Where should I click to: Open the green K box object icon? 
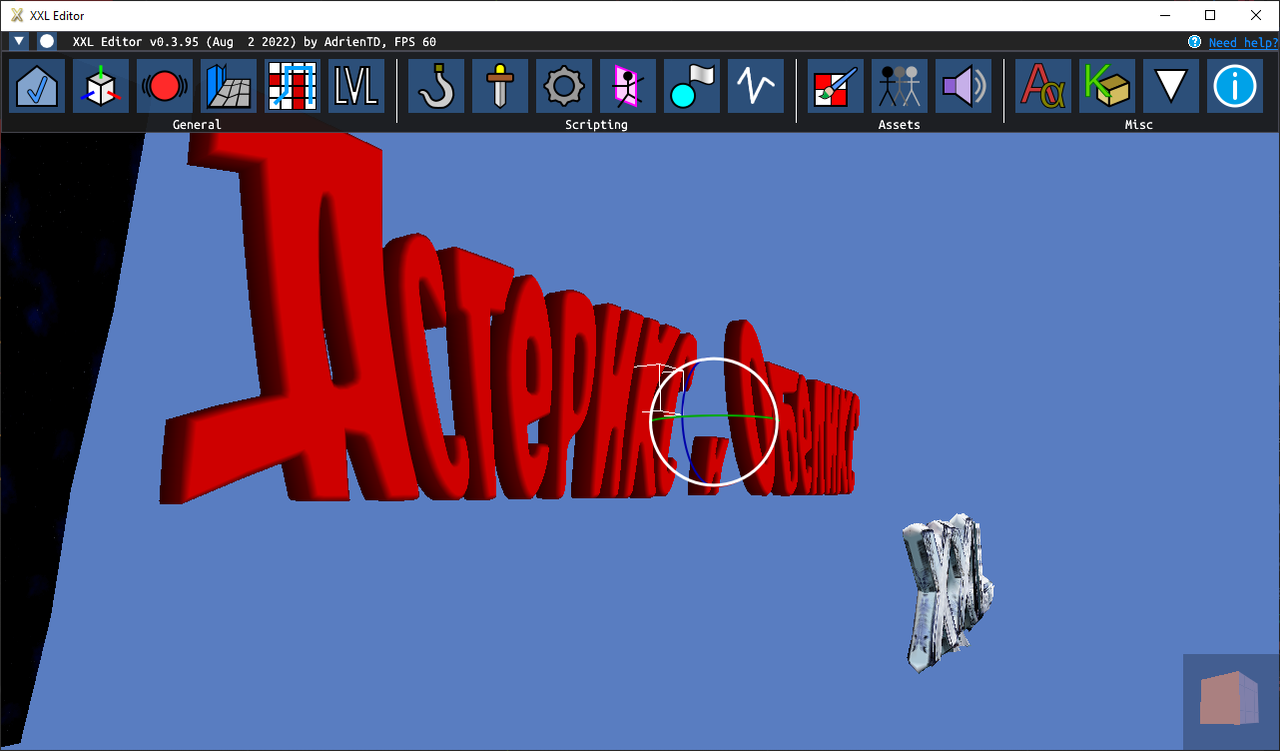pos(1107,86)
